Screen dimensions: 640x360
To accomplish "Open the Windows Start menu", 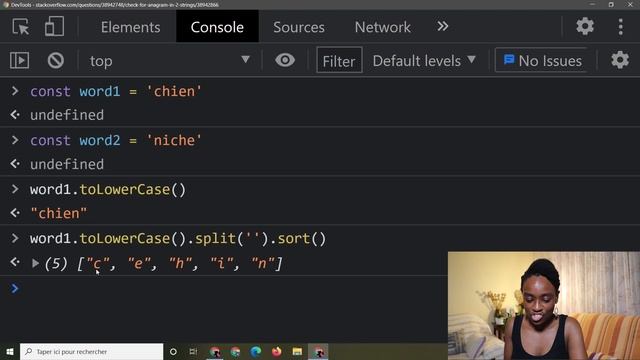I will pyautogui.click(x=10, y=351).
